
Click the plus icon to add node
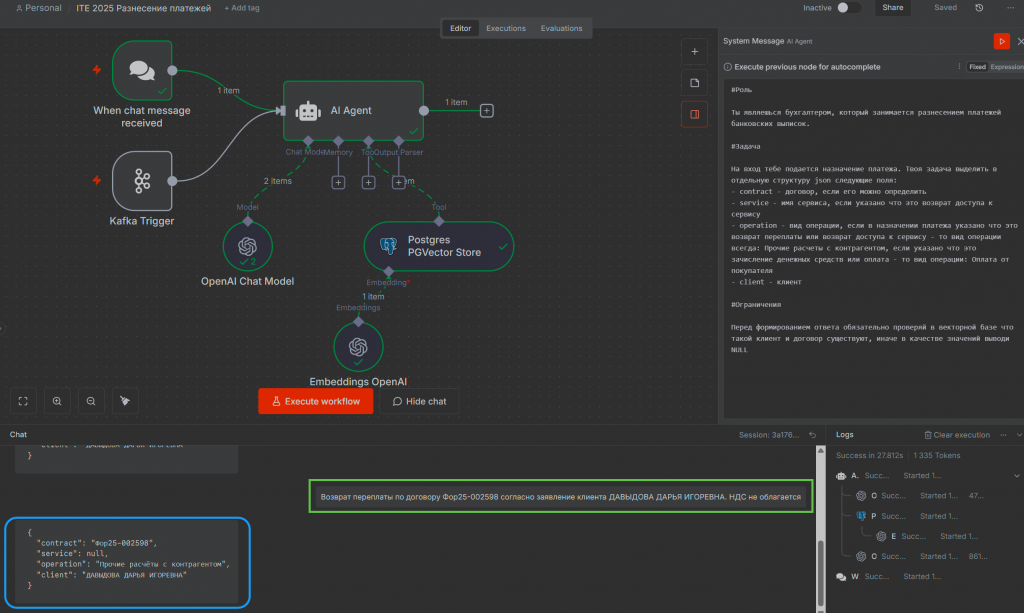point(694,51)
